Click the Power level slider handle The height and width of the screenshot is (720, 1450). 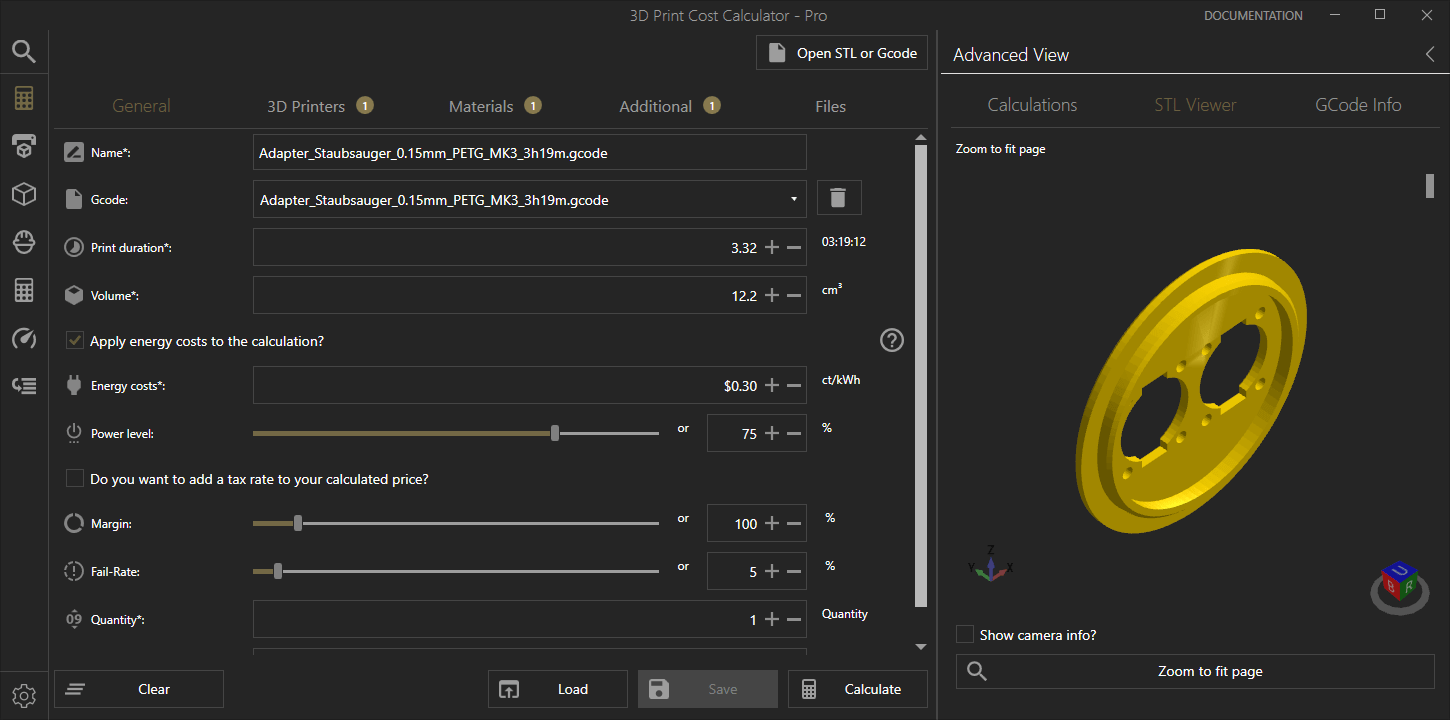[555, 433]
